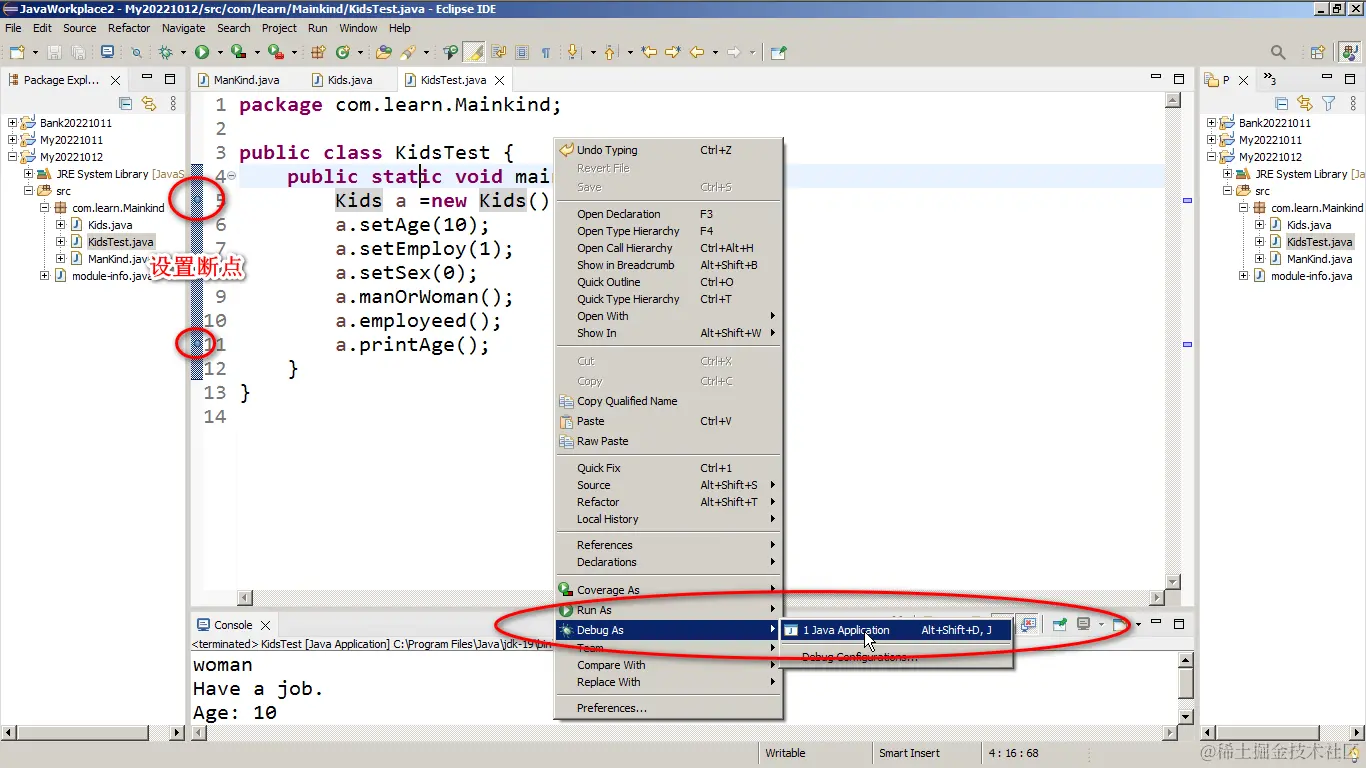Open View Menu of left Package Explorer

tap(173, 103)
